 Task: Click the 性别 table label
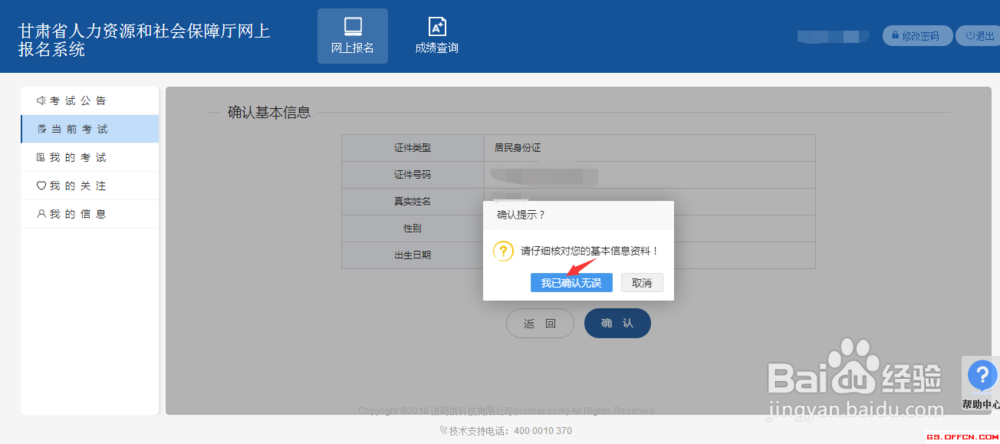pos(413,228)
